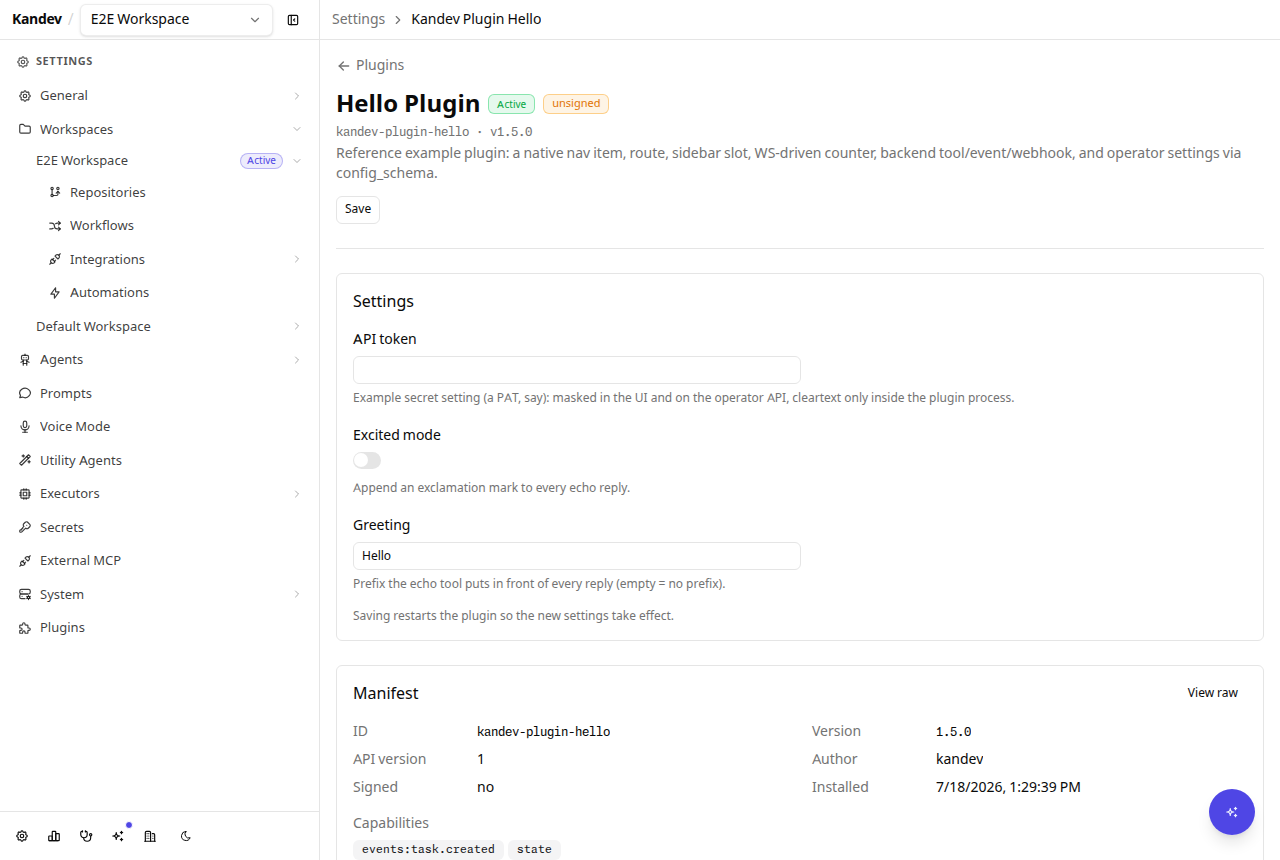Click the Plugins puzzle piece icon
1280x860 pixels.
point(25,628)
